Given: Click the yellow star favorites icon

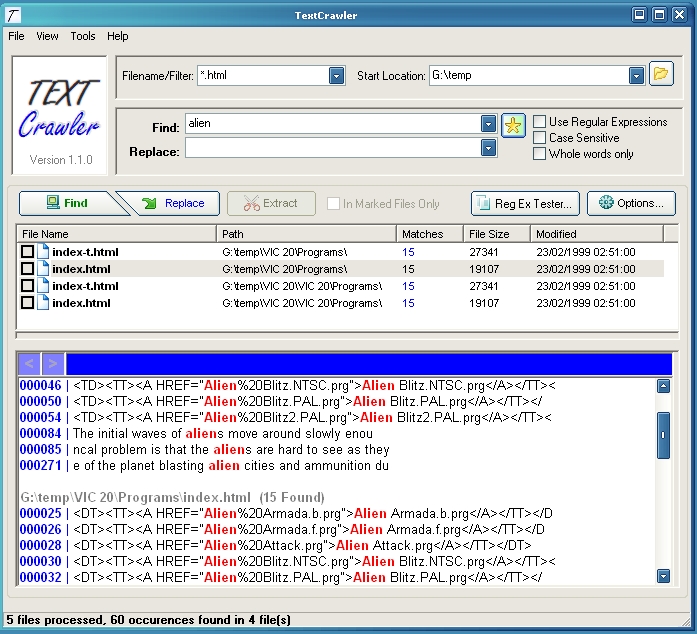Looking at the screenshot, I should tap(513, 125).
